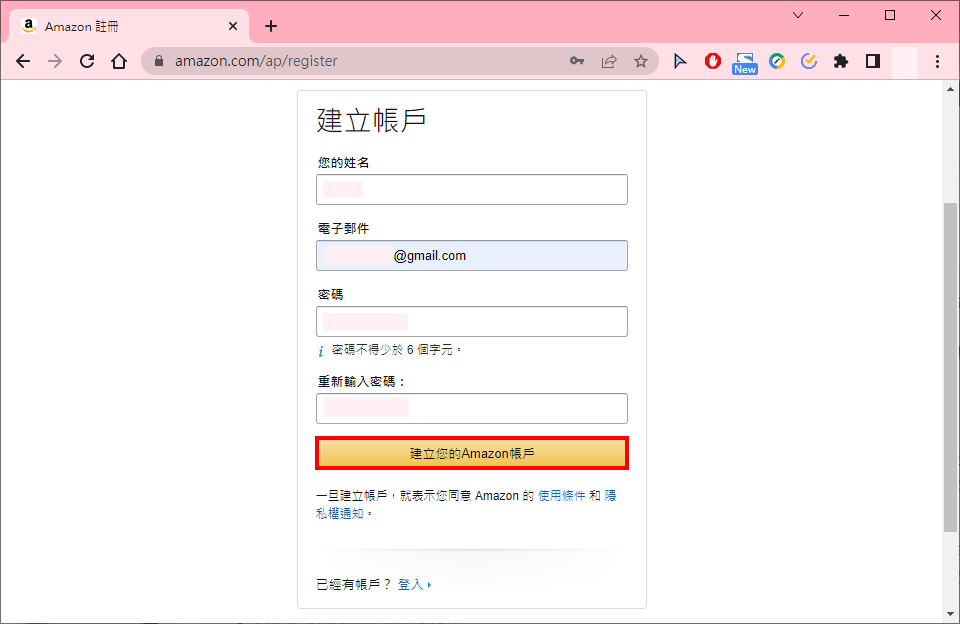Click the address bar URL amazon.com/ap/register
960x624 pixels.
pyautogui.click(x=256, y=61)
